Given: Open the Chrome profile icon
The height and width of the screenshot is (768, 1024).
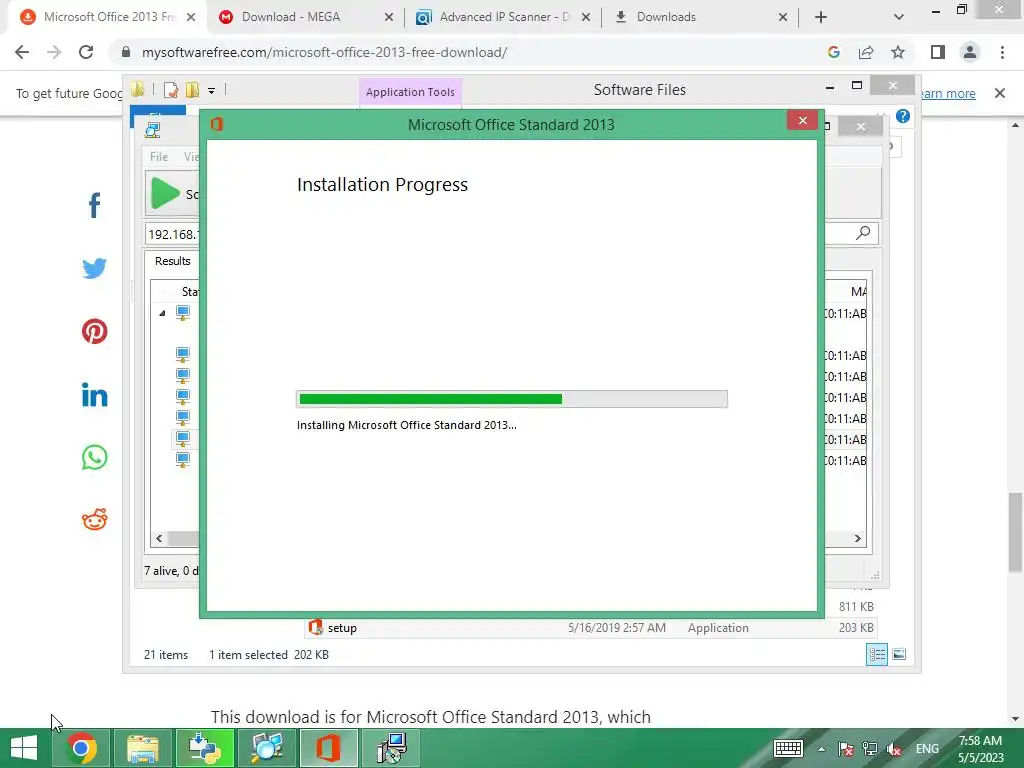Looking at the screenshot, I should [x=970, y=52].
